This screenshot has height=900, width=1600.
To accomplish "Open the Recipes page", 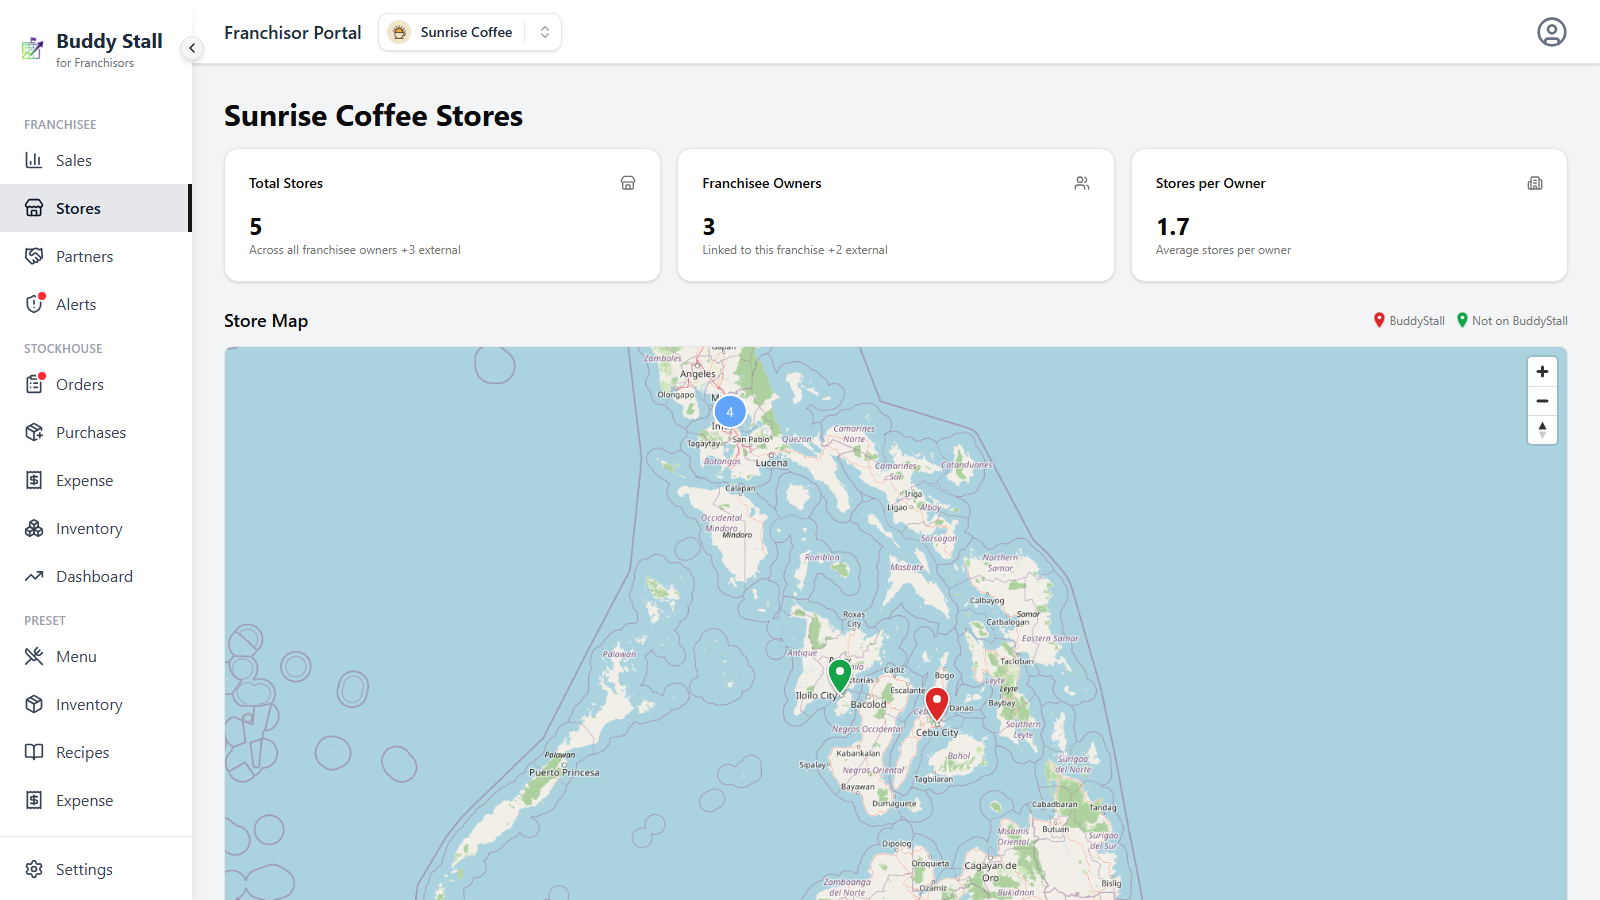I will coord(96,752).
